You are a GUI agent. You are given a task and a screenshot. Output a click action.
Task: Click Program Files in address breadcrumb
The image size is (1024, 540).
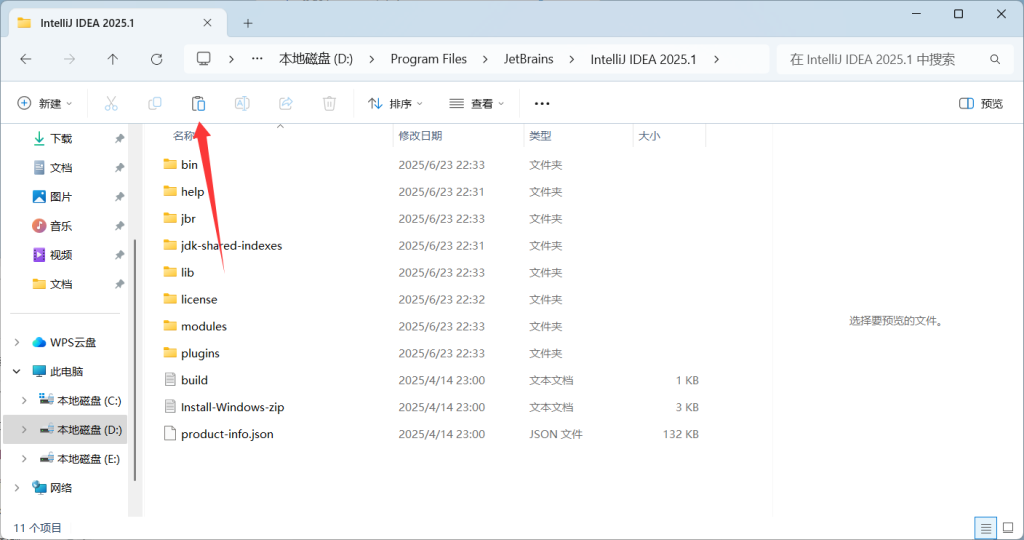[428, 59]
